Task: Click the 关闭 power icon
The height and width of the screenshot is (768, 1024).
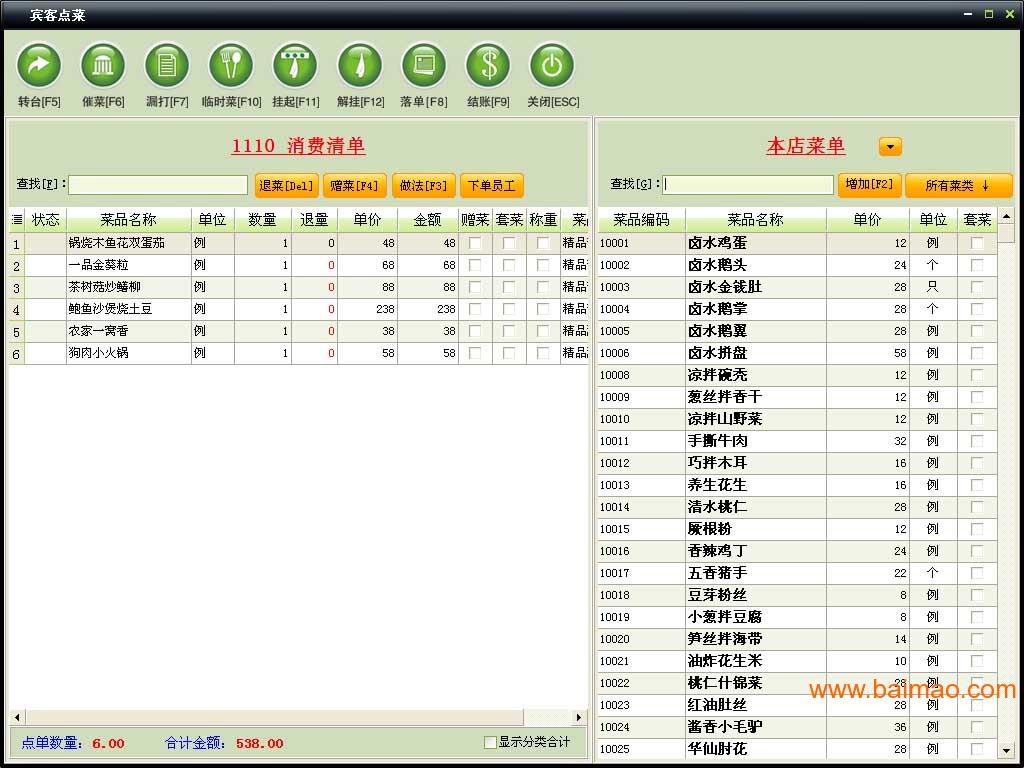Action: (x=552, y=66)
